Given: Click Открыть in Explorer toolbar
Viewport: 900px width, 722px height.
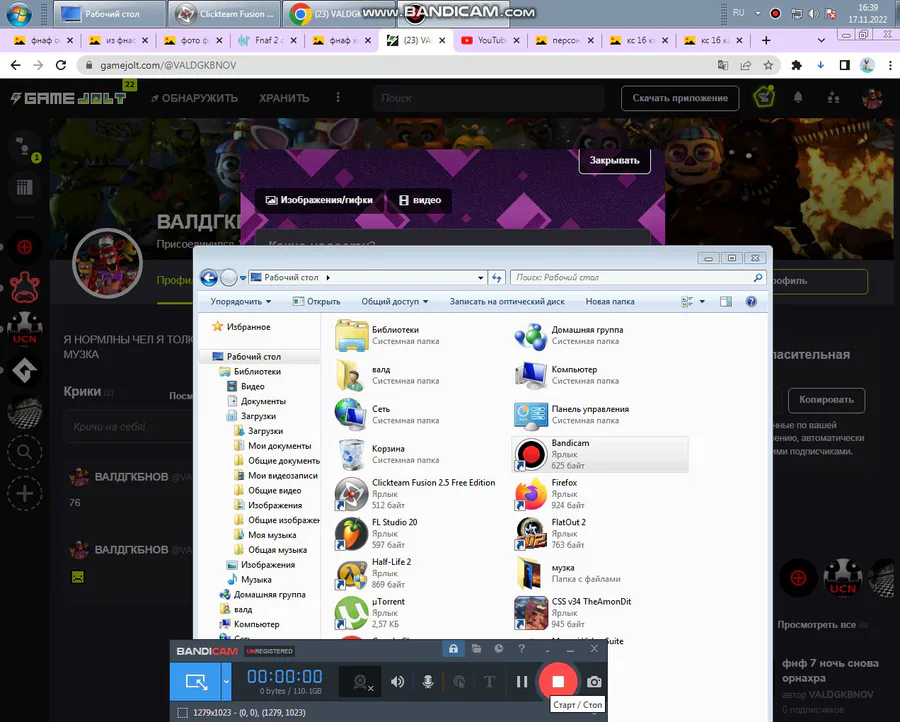Looking at the screenshot, I should click(x=316, y=301).
